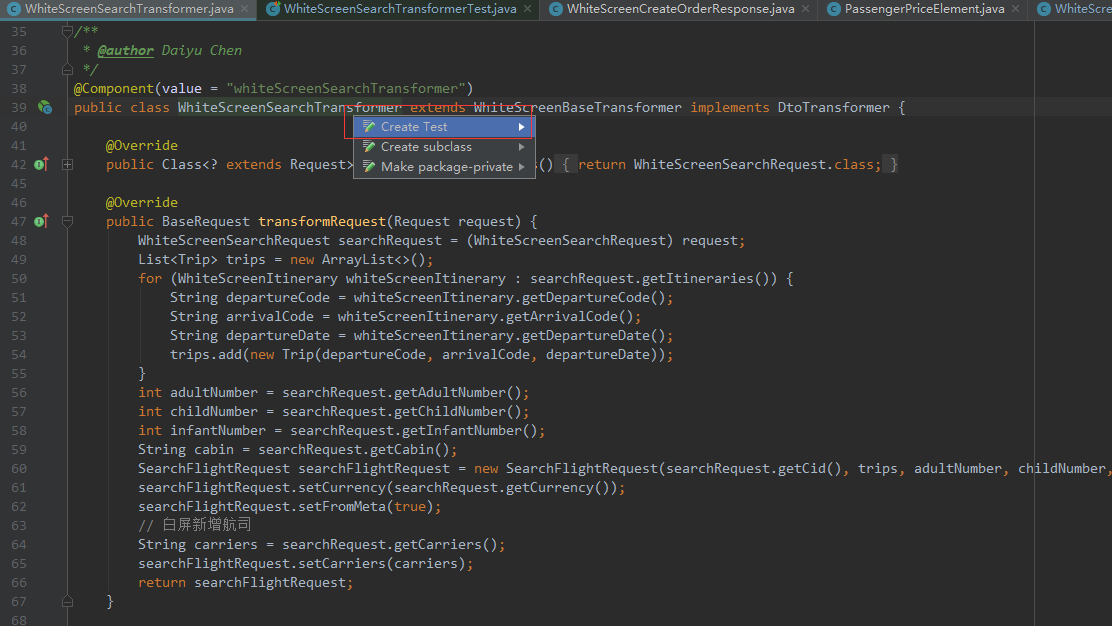
Task: Click the fold arrow at line 67
Action: (68, 601)
